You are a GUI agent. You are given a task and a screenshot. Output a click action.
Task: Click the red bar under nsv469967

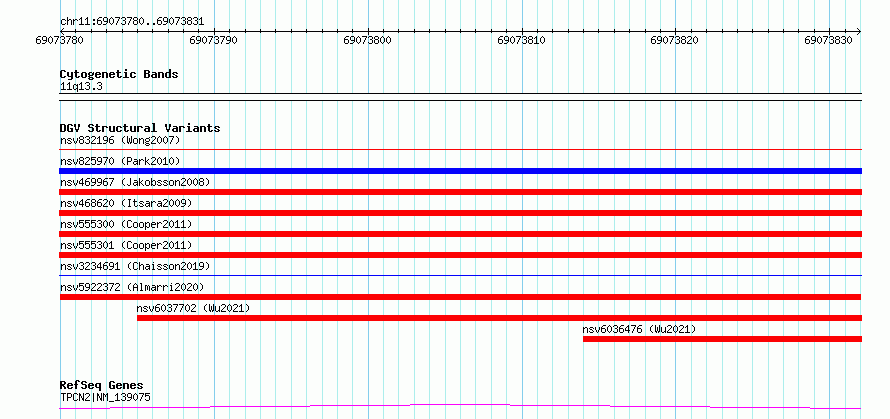(460, 192)
